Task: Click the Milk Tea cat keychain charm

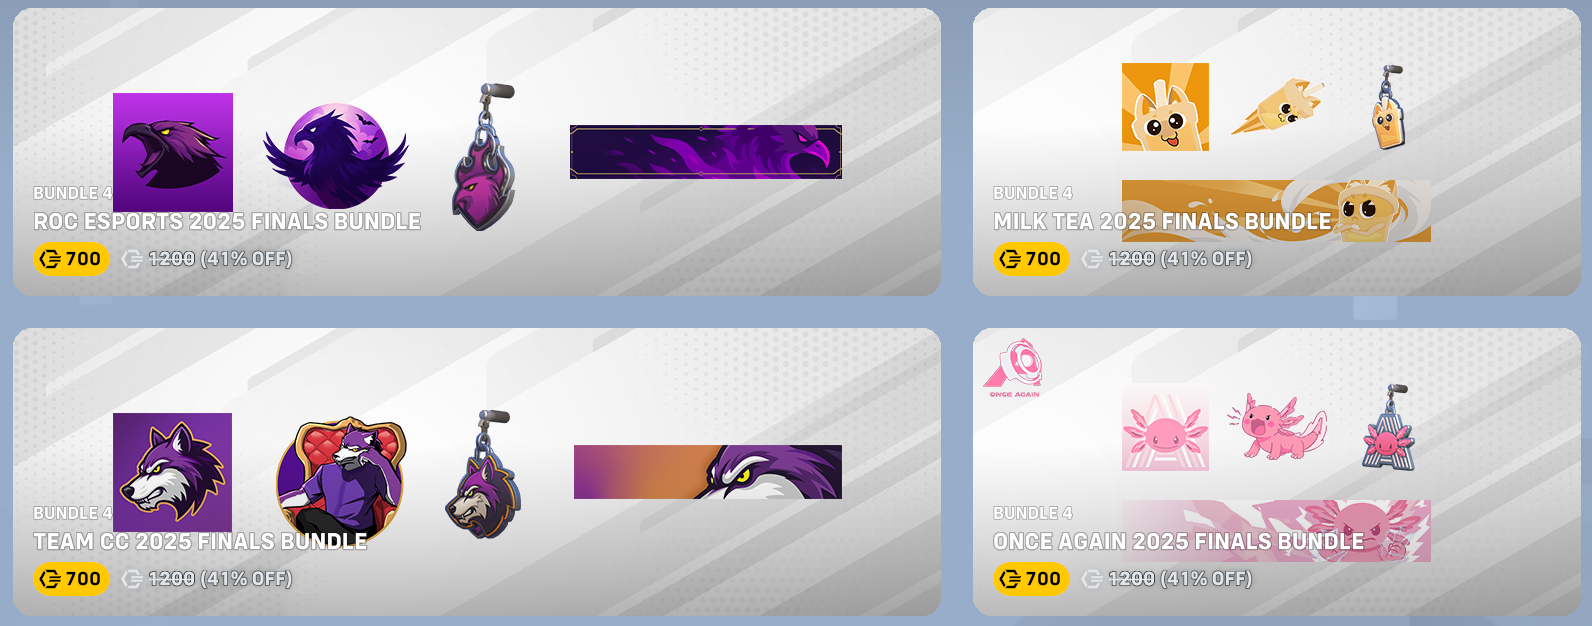Action: click(1388, 107)
